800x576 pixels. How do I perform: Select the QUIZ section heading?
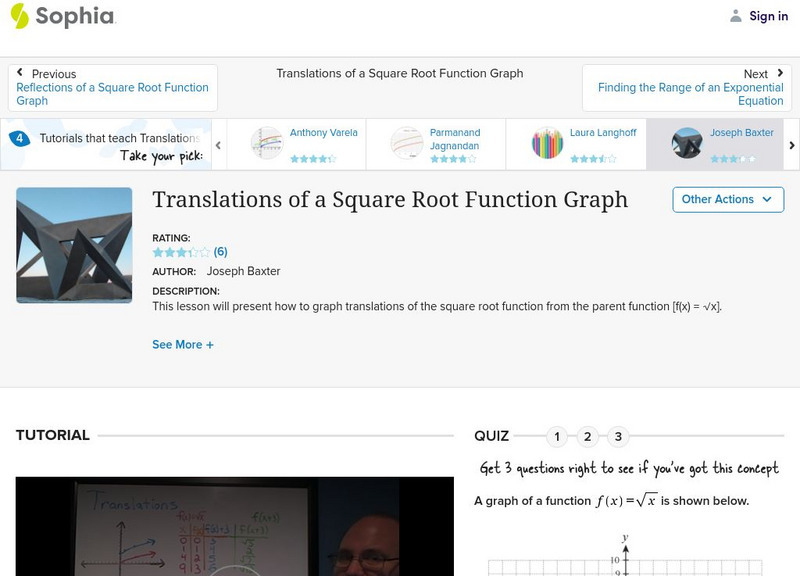(x=491, y=435)
